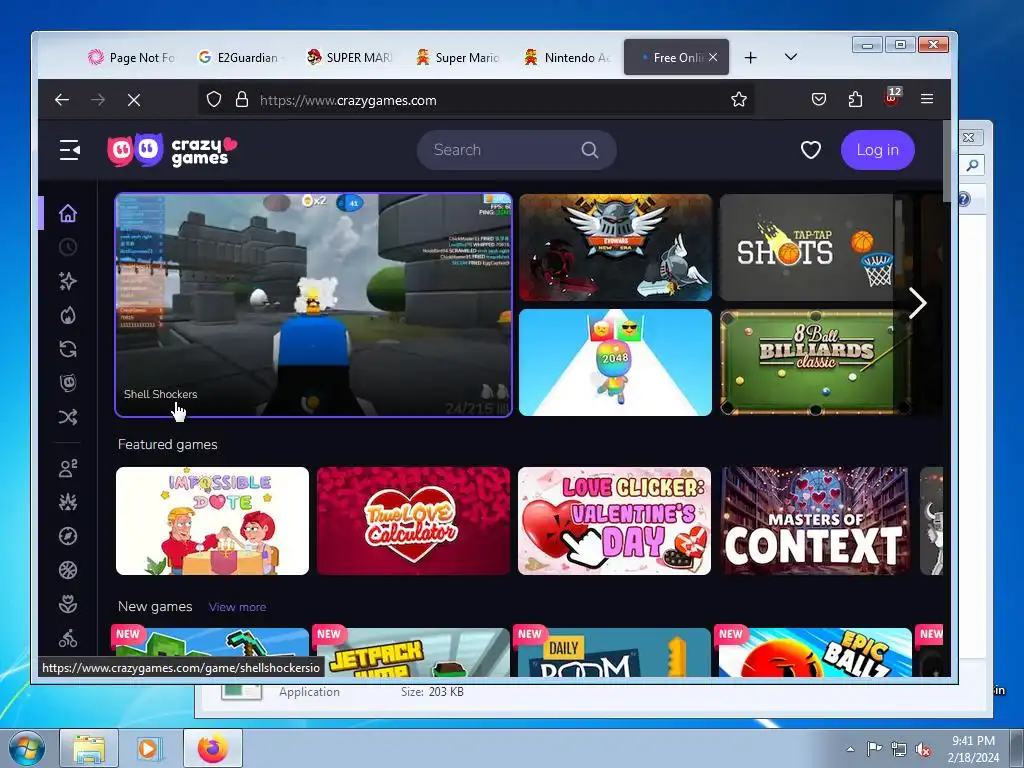Expand the list all tabs chevron

pyautogui.click(x=790, y=57)
